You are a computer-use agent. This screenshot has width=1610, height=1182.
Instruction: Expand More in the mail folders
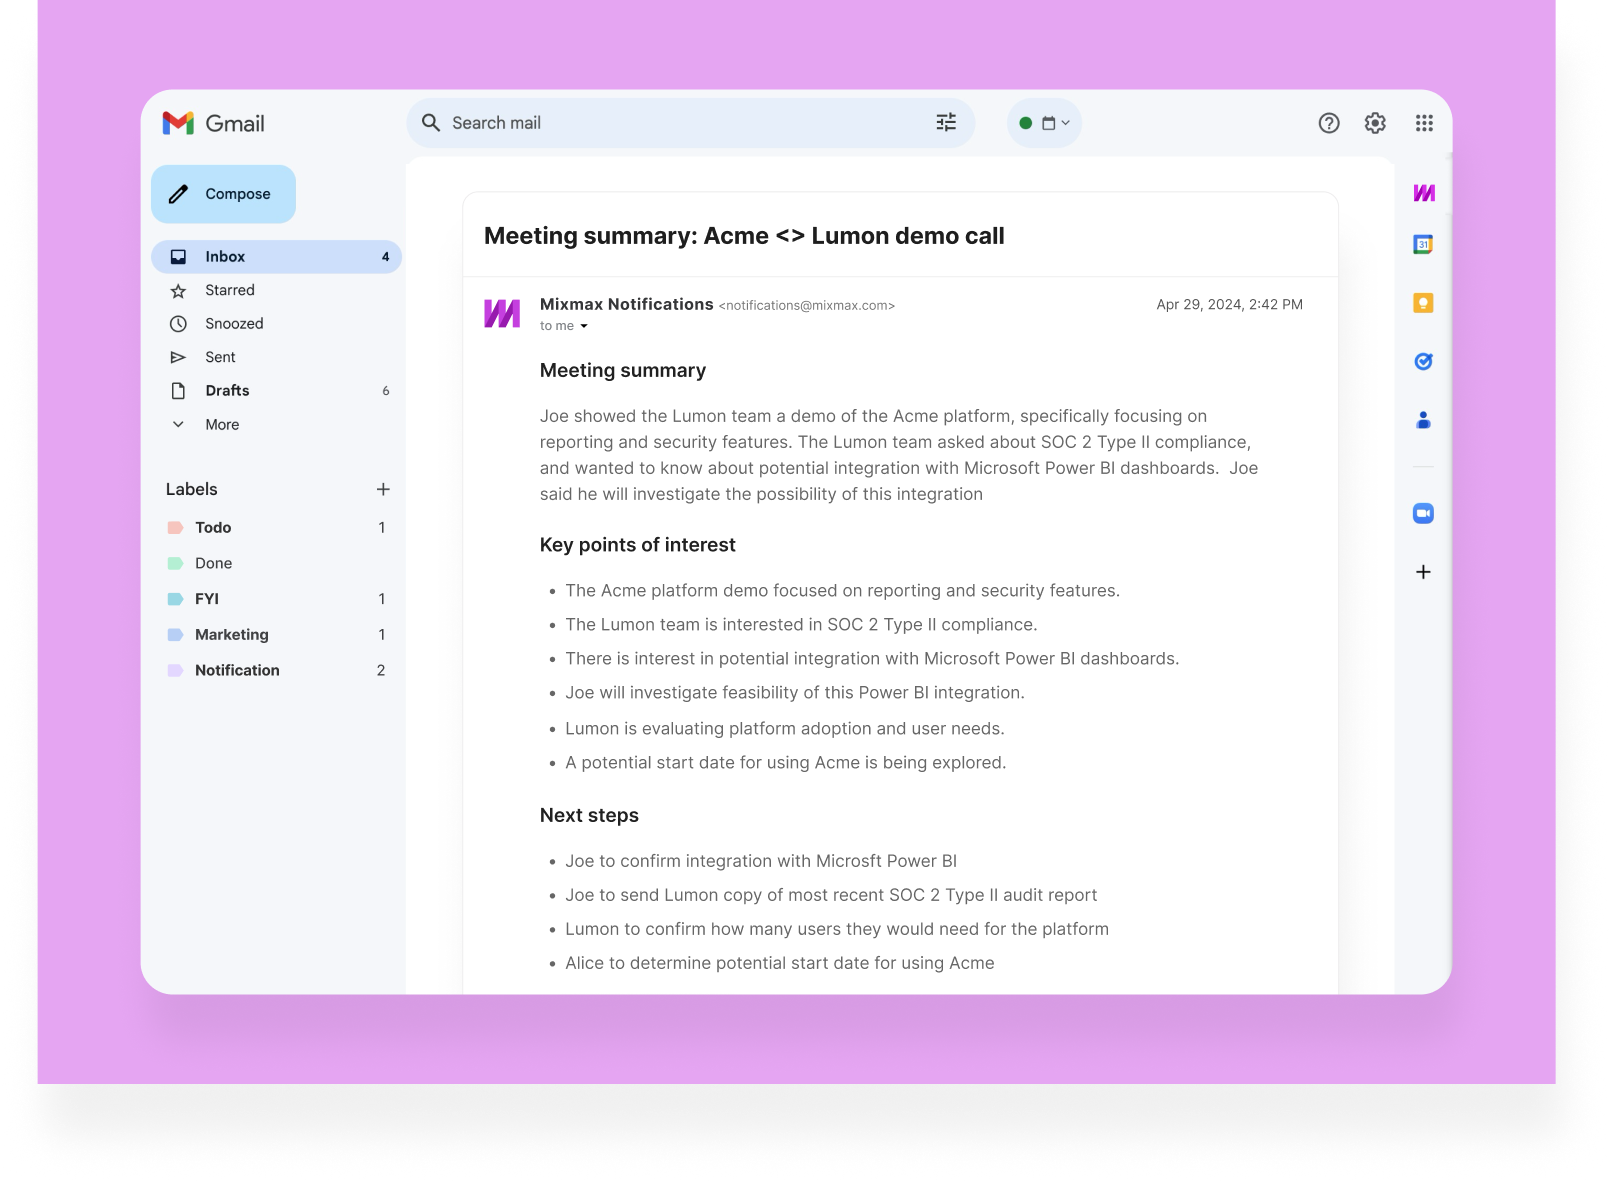221,425
